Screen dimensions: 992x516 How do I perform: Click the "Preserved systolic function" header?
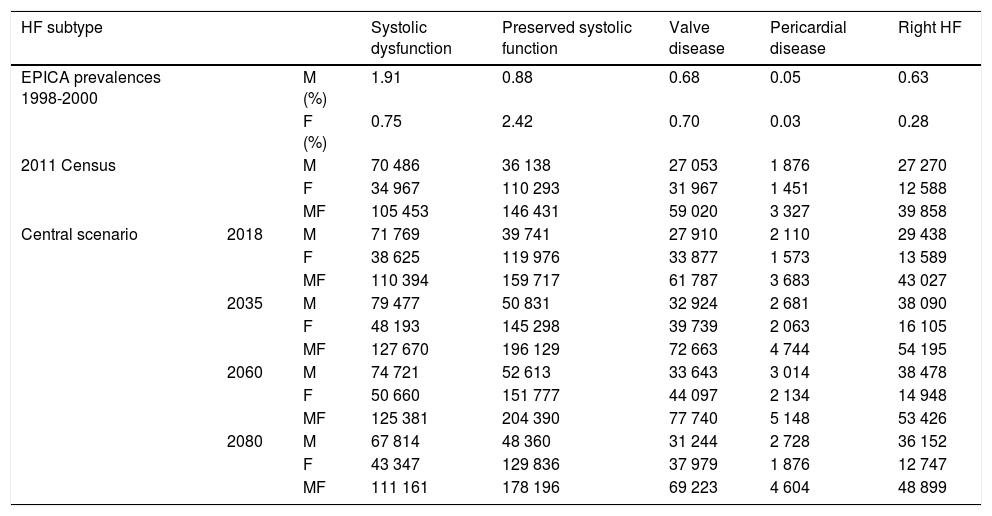click(566, 37)
